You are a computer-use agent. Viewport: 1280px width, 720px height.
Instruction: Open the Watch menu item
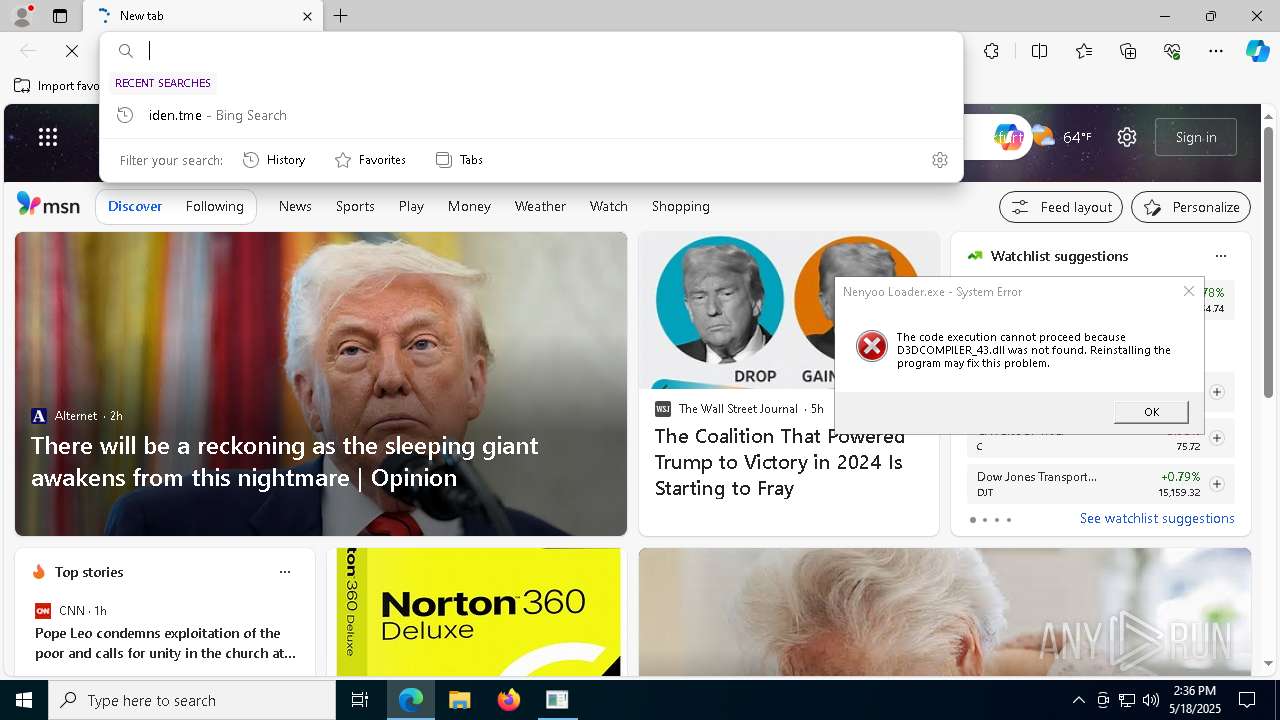(x=608, y=206)
